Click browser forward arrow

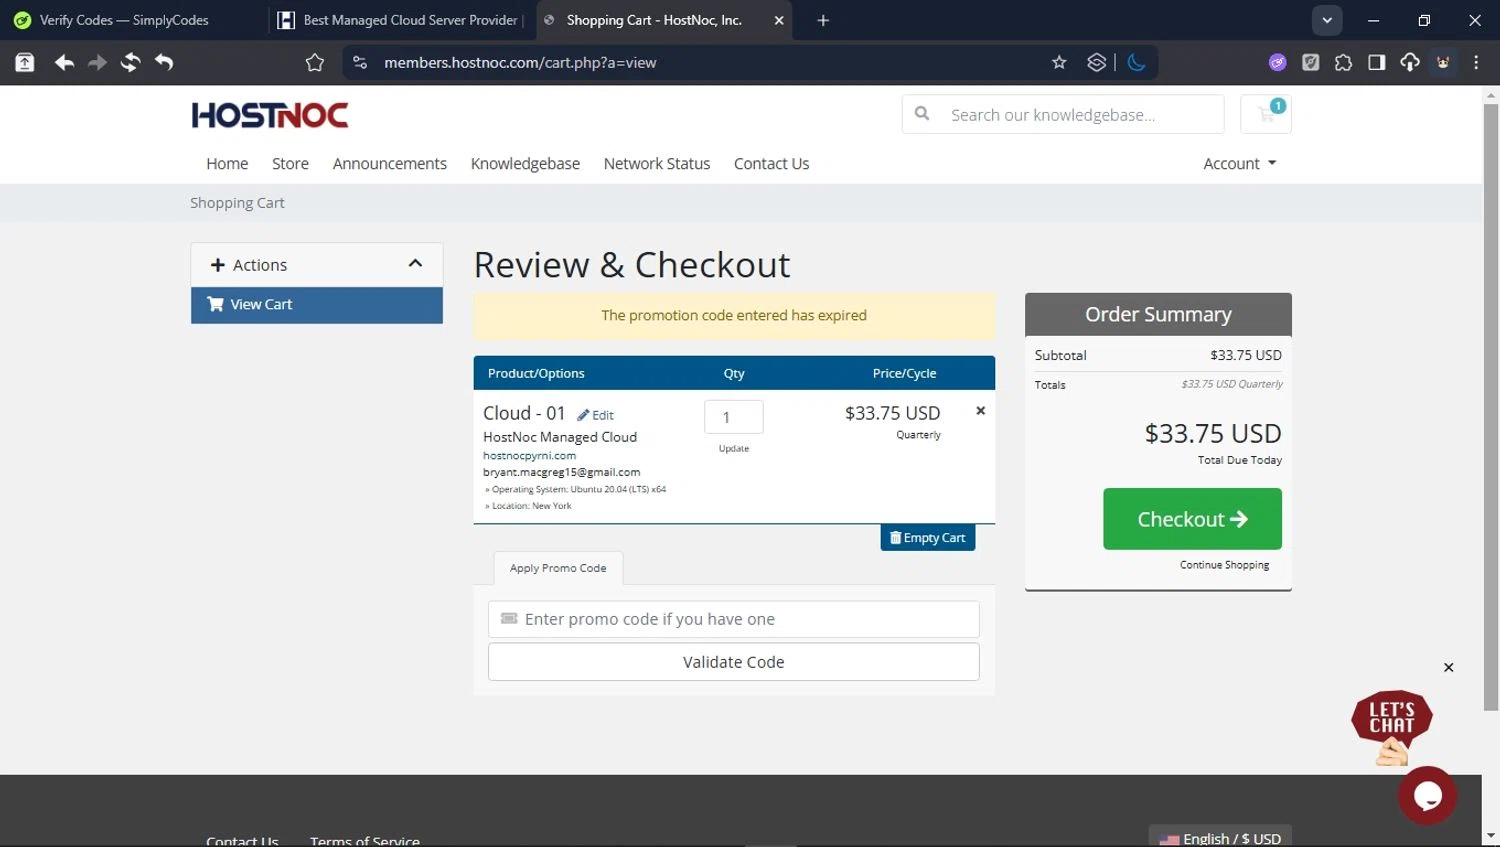(x=97, y=62)
